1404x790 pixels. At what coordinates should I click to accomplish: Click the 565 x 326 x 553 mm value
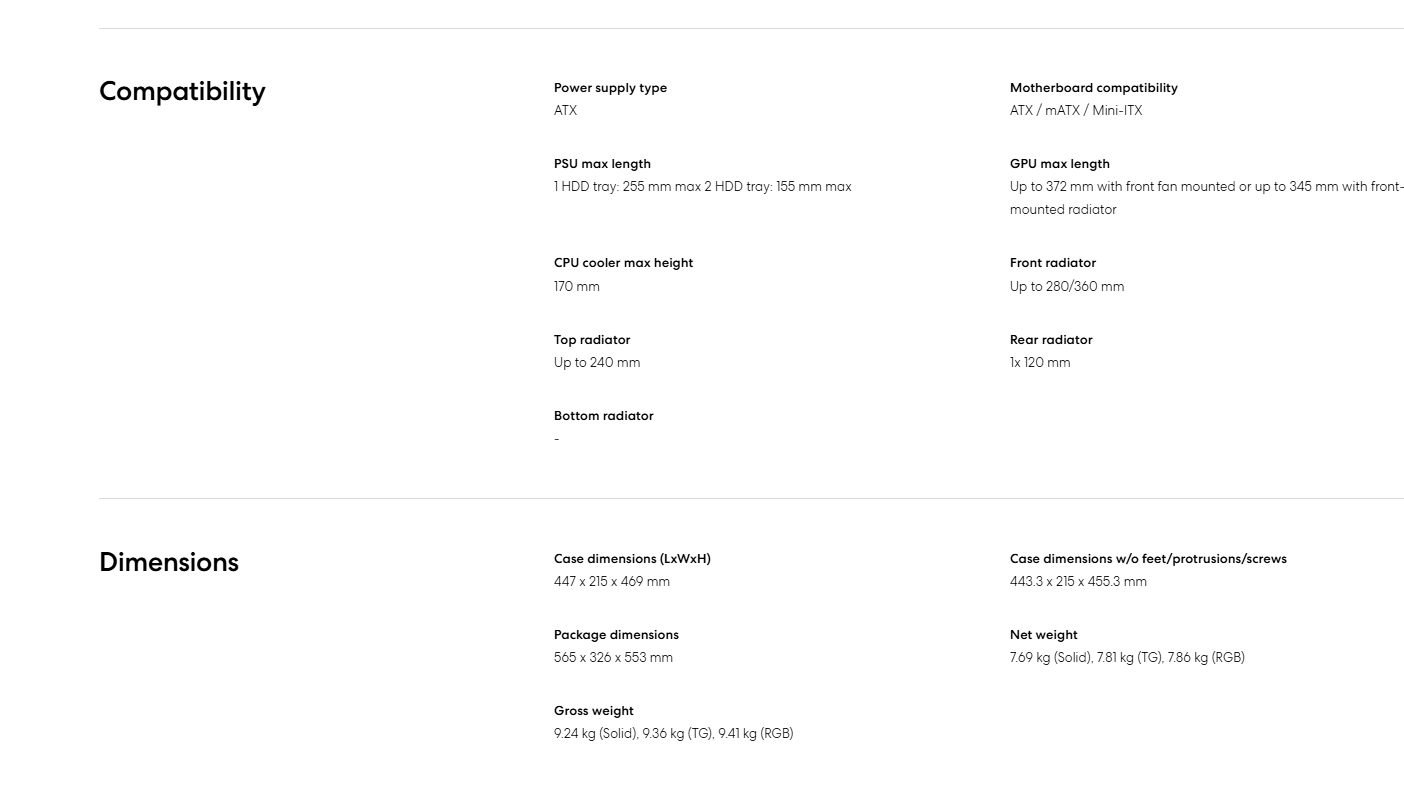(613, 658)
